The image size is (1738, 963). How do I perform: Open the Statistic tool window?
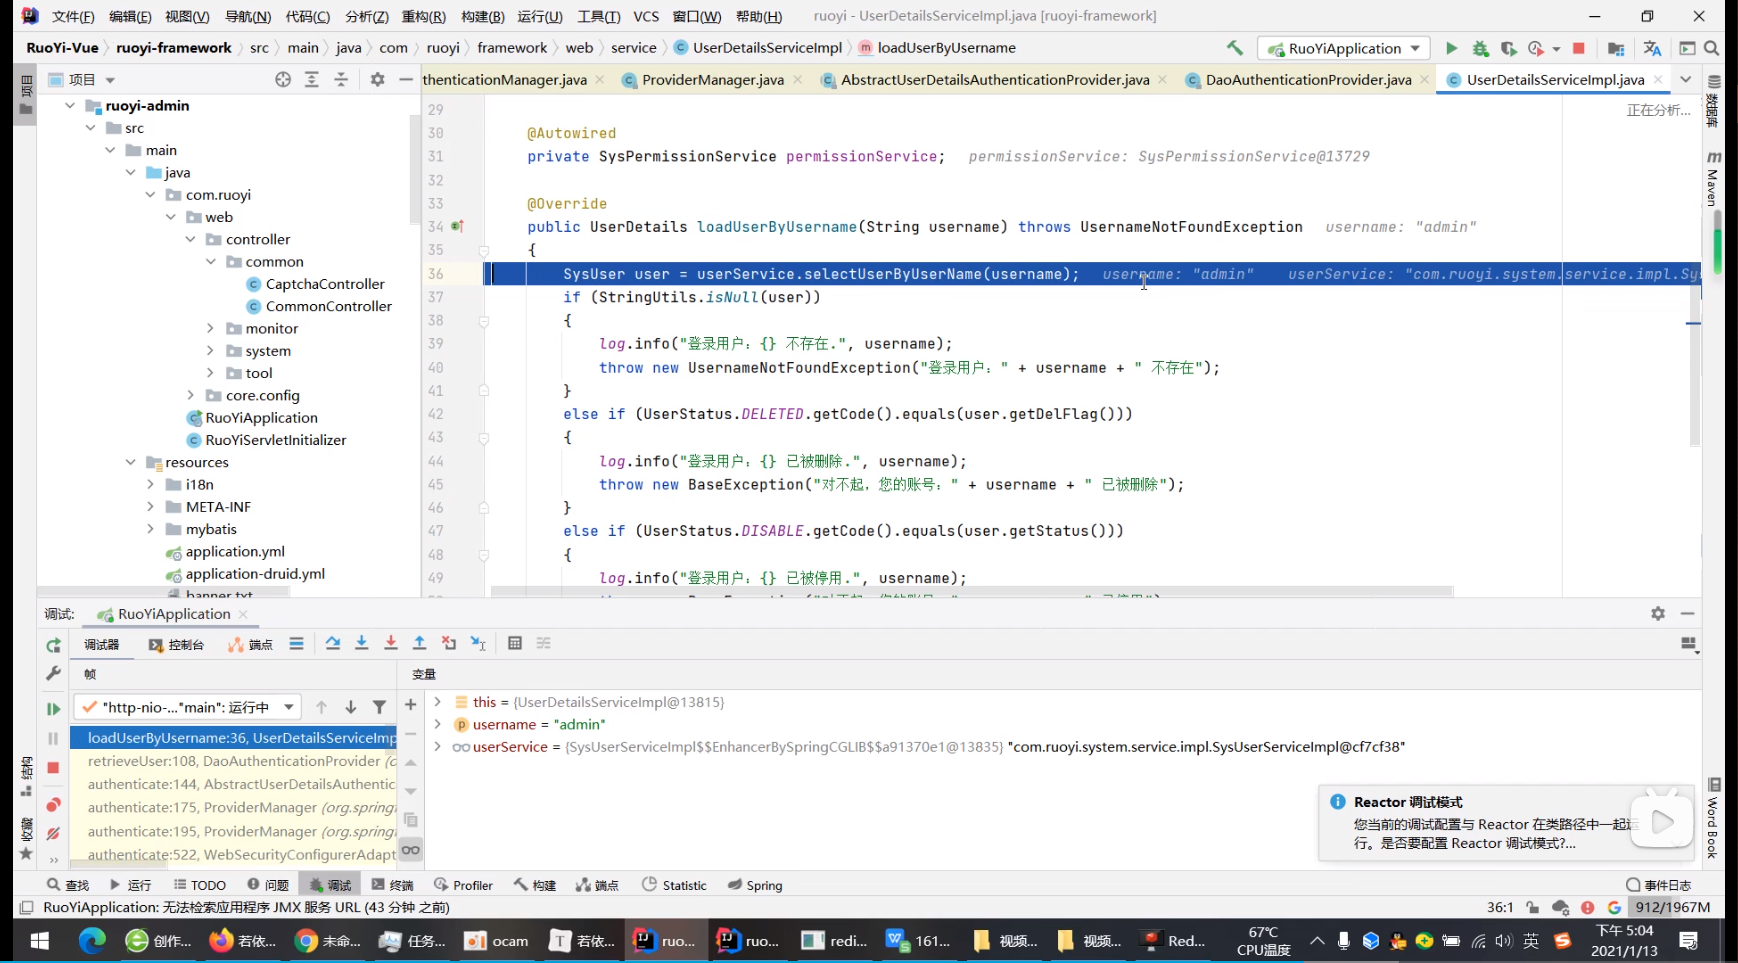click(x=675, y=885)
